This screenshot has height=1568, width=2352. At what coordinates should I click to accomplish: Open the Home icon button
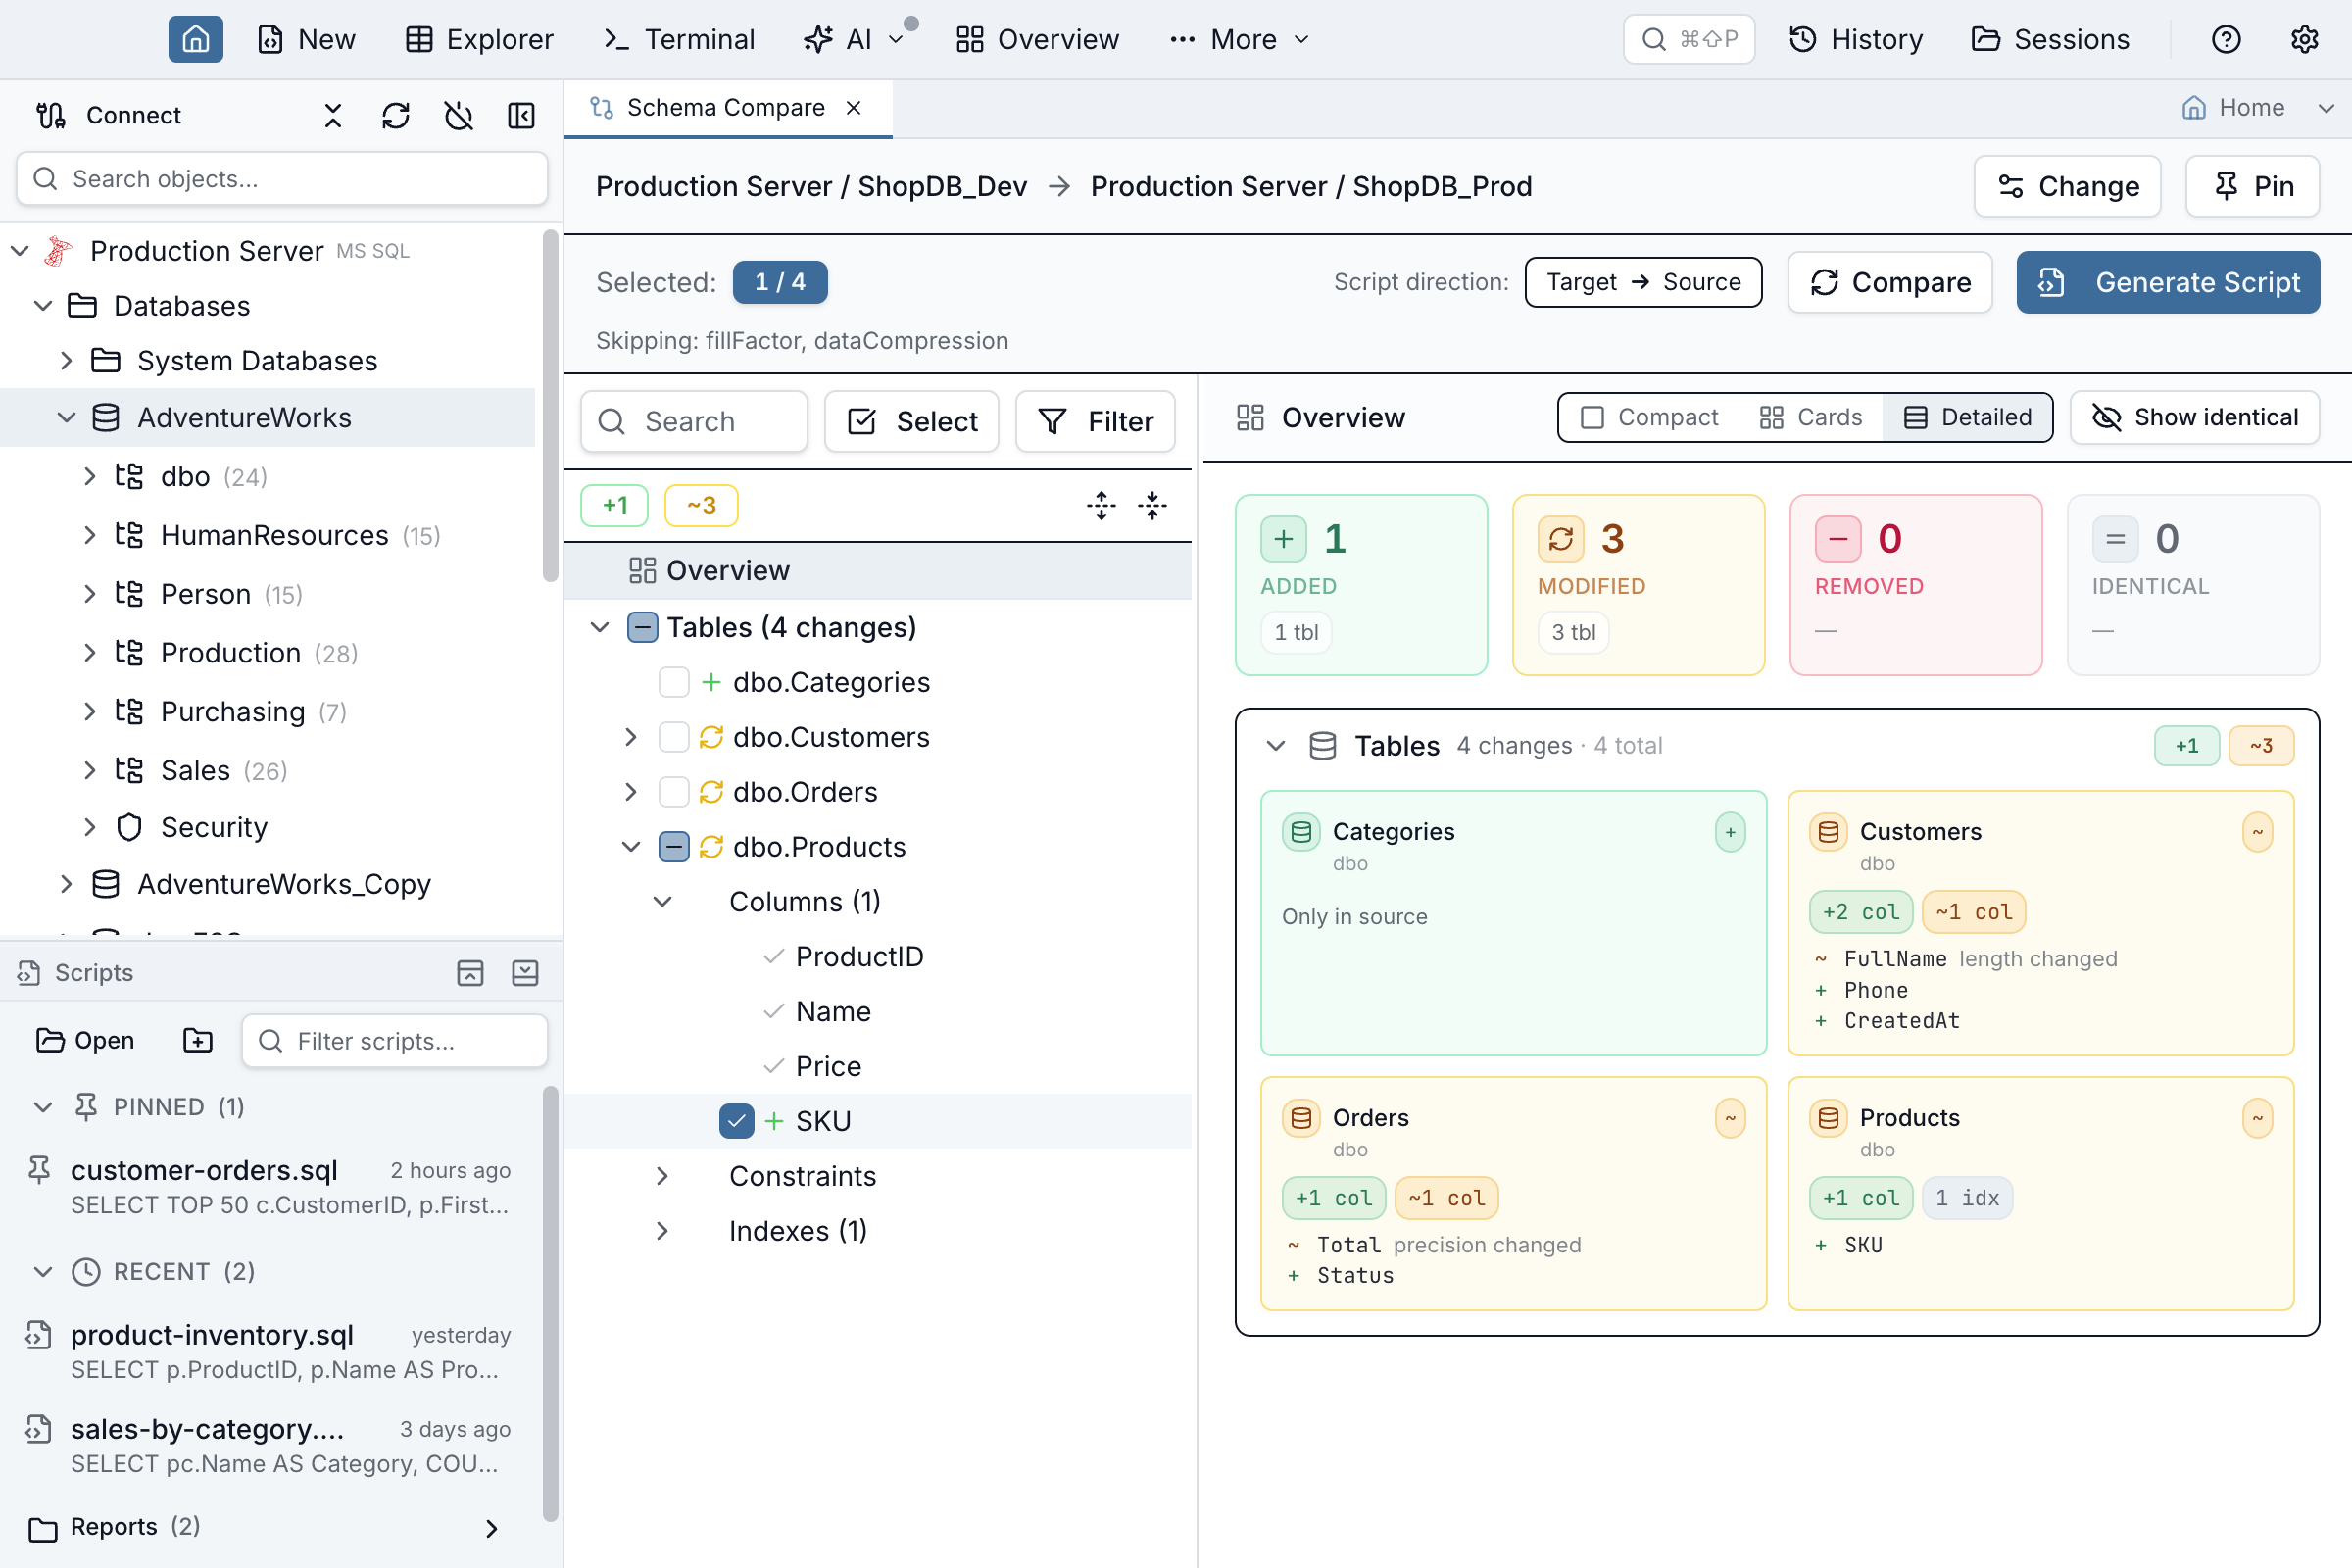[195, 39]
